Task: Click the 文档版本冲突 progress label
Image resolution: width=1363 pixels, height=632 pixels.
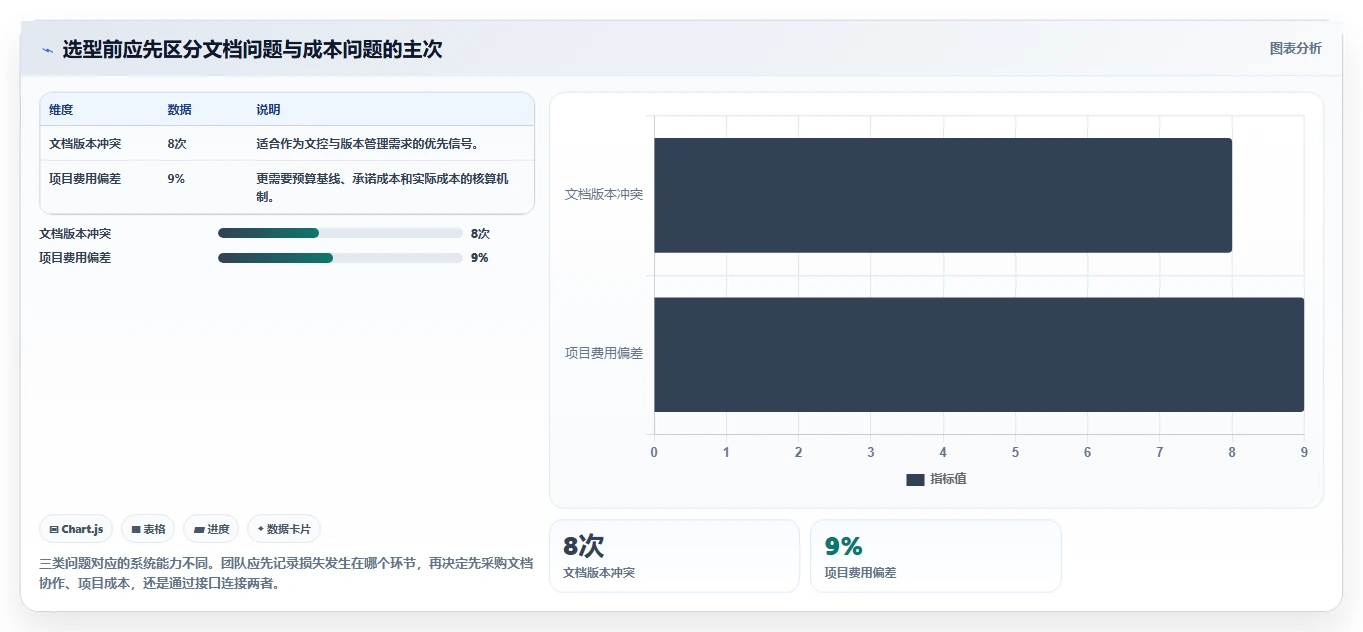Action: pyautogui.click(x=75, y=233)
